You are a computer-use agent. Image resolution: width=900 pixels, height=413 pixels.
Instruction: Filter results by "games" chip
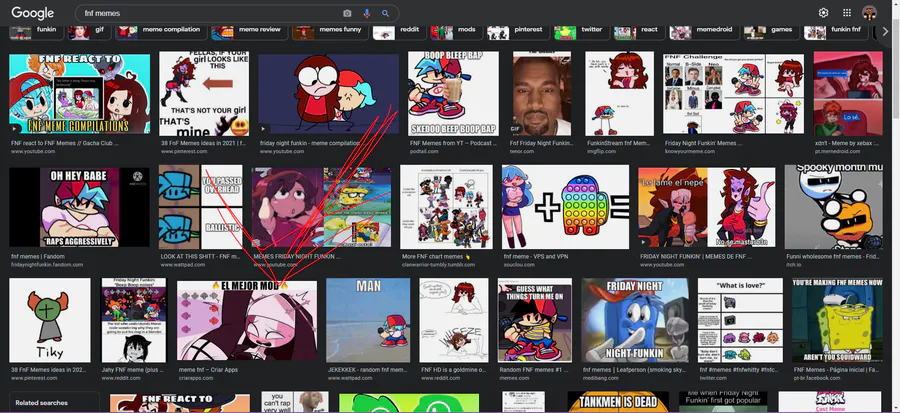click(x=771, y=30)
